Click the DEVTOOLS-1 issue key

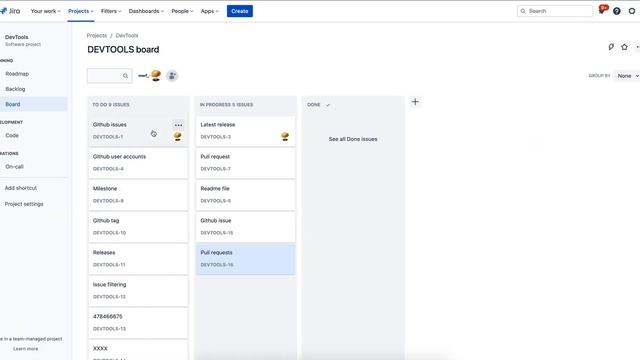(x=108, y=137)
